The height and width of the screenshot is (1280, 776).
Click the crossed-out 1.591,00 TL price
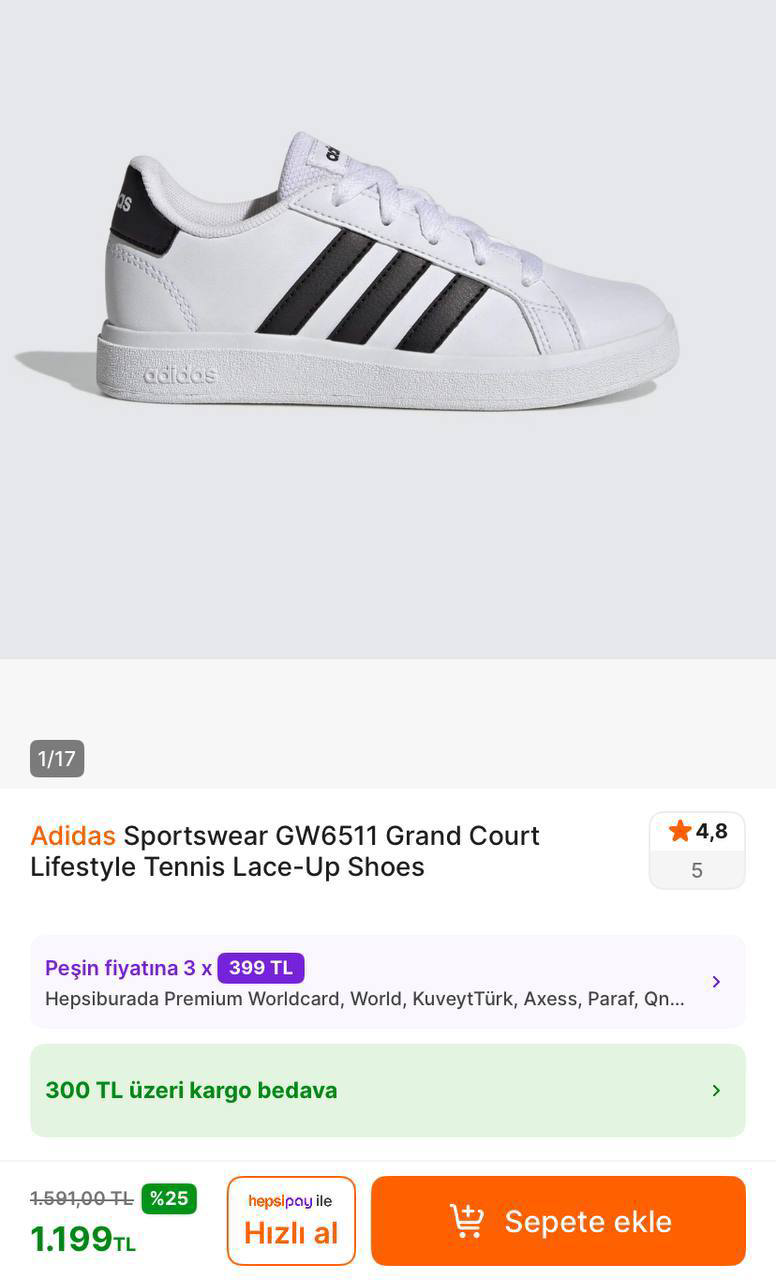click(x=81, y=1198)
